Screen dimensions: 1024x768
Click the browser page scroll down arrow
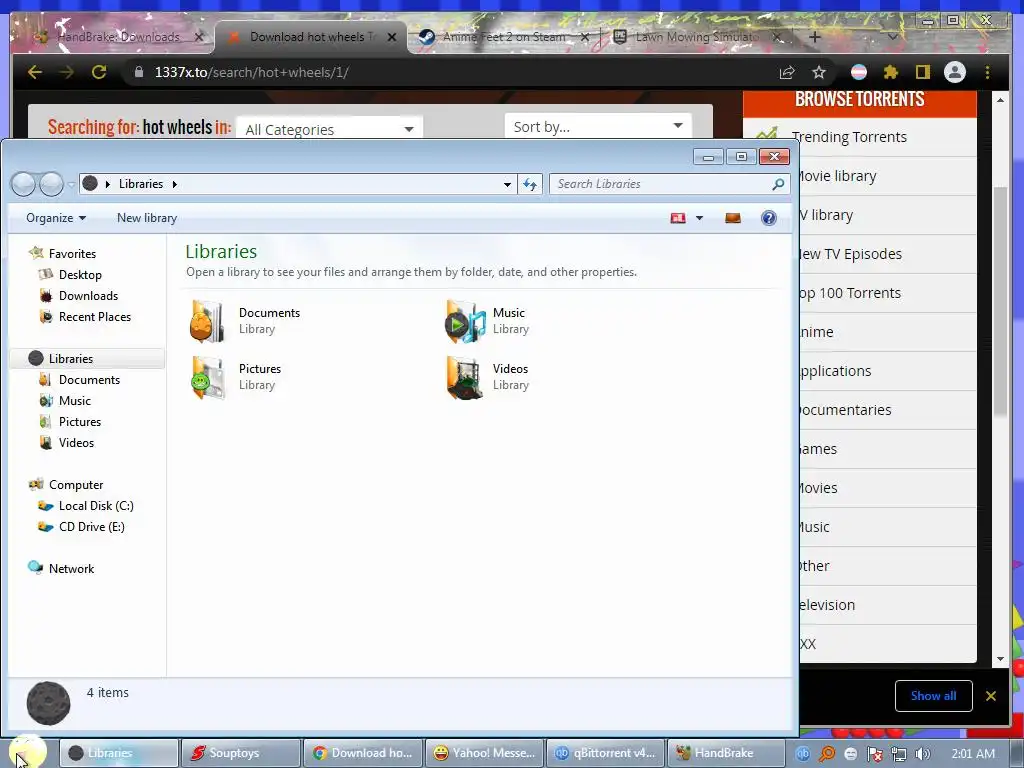pyautogui.click(x=1000, y=659)
